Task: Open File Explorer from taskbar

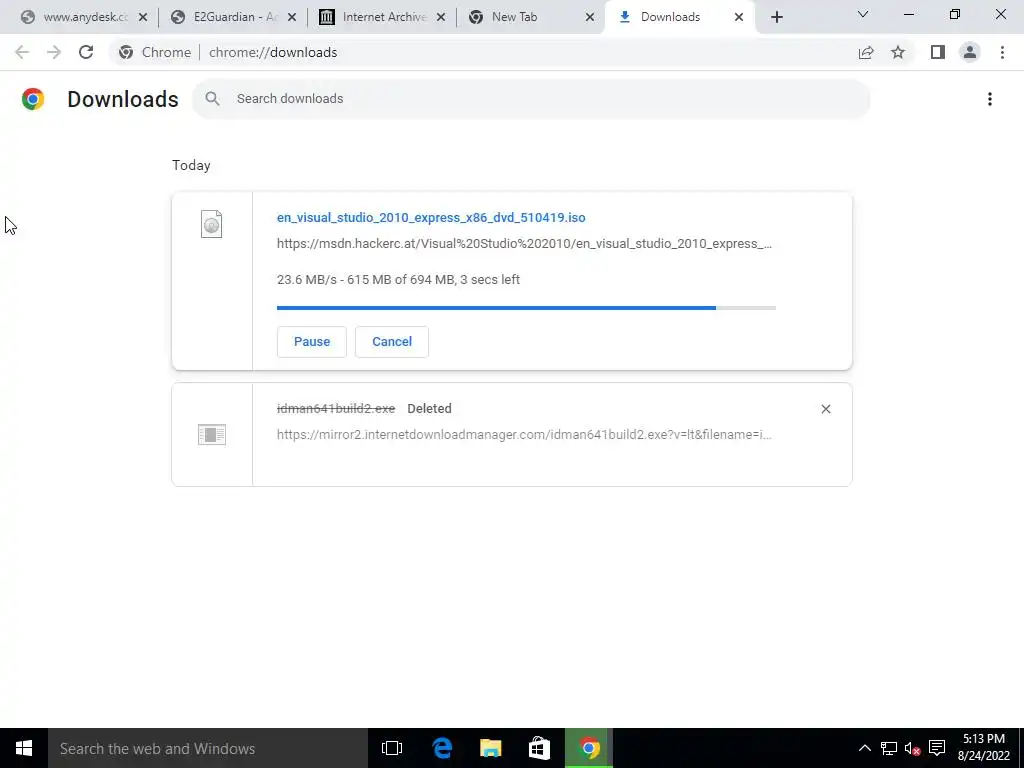Action: click(x=490, y=748)
